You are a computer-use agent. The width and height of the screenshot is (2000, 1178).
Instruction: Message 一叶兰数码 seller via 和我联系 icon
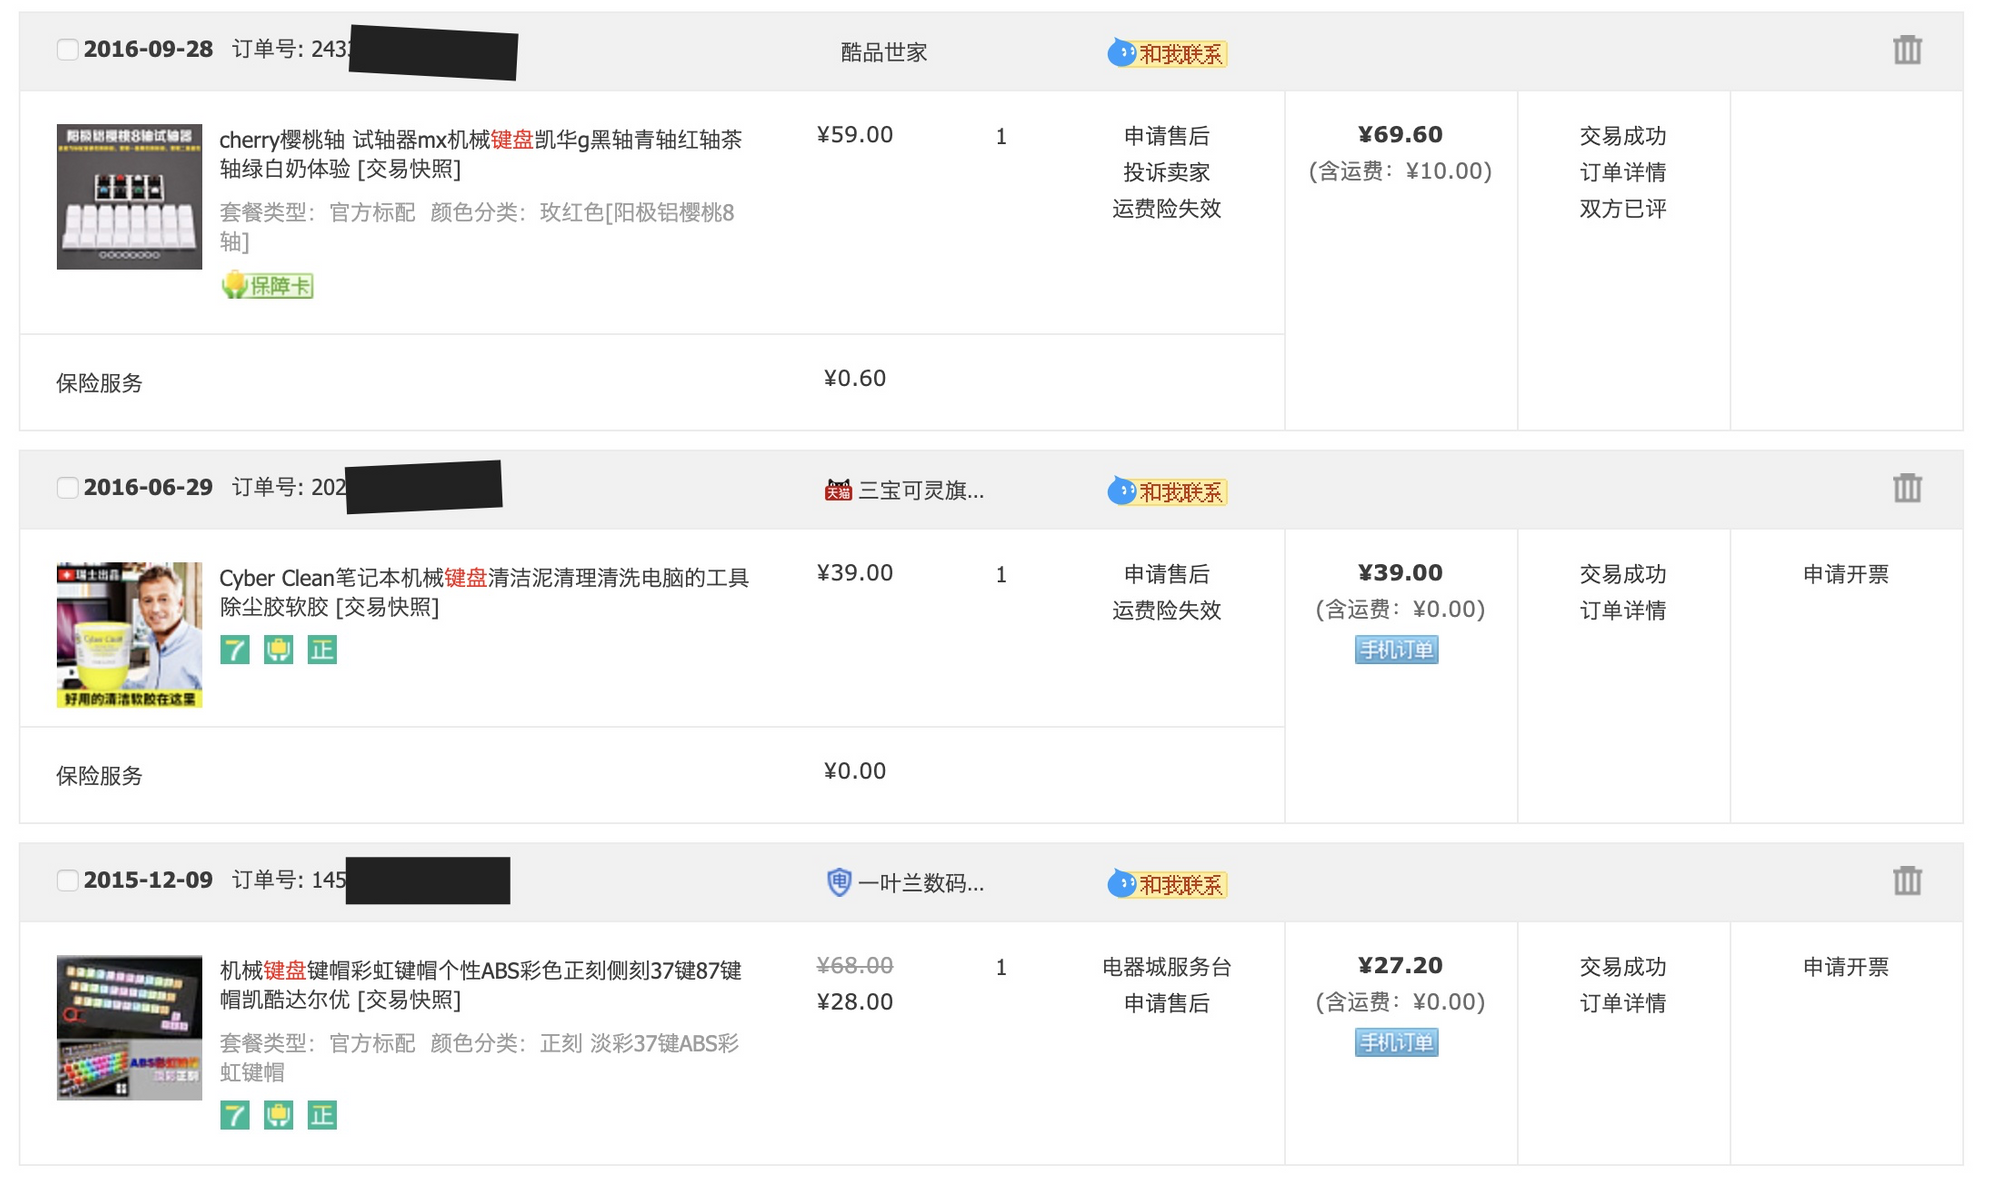pyautogui.click(x=1167, y=884)
